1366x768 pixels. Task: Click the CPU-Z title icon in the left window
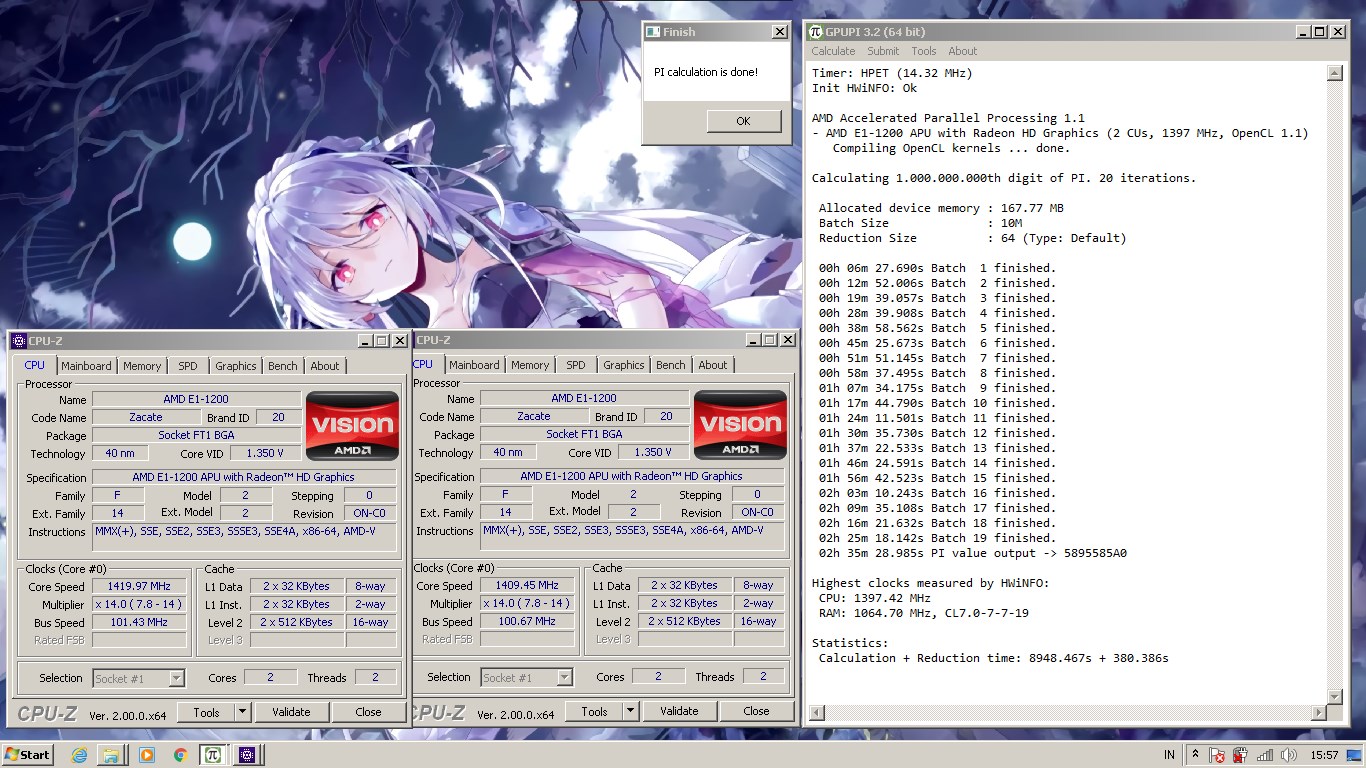tap(19, 341)
